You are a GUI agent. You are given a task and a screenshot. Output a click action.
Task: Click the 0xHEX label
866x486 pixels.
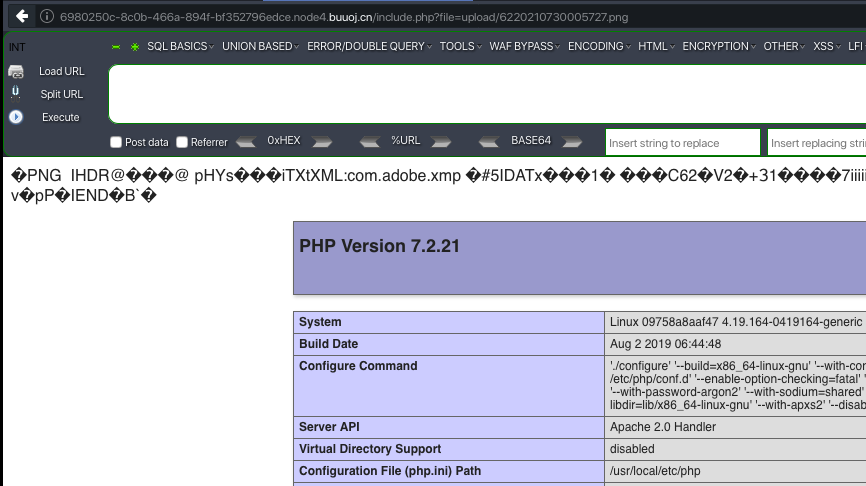284,140
